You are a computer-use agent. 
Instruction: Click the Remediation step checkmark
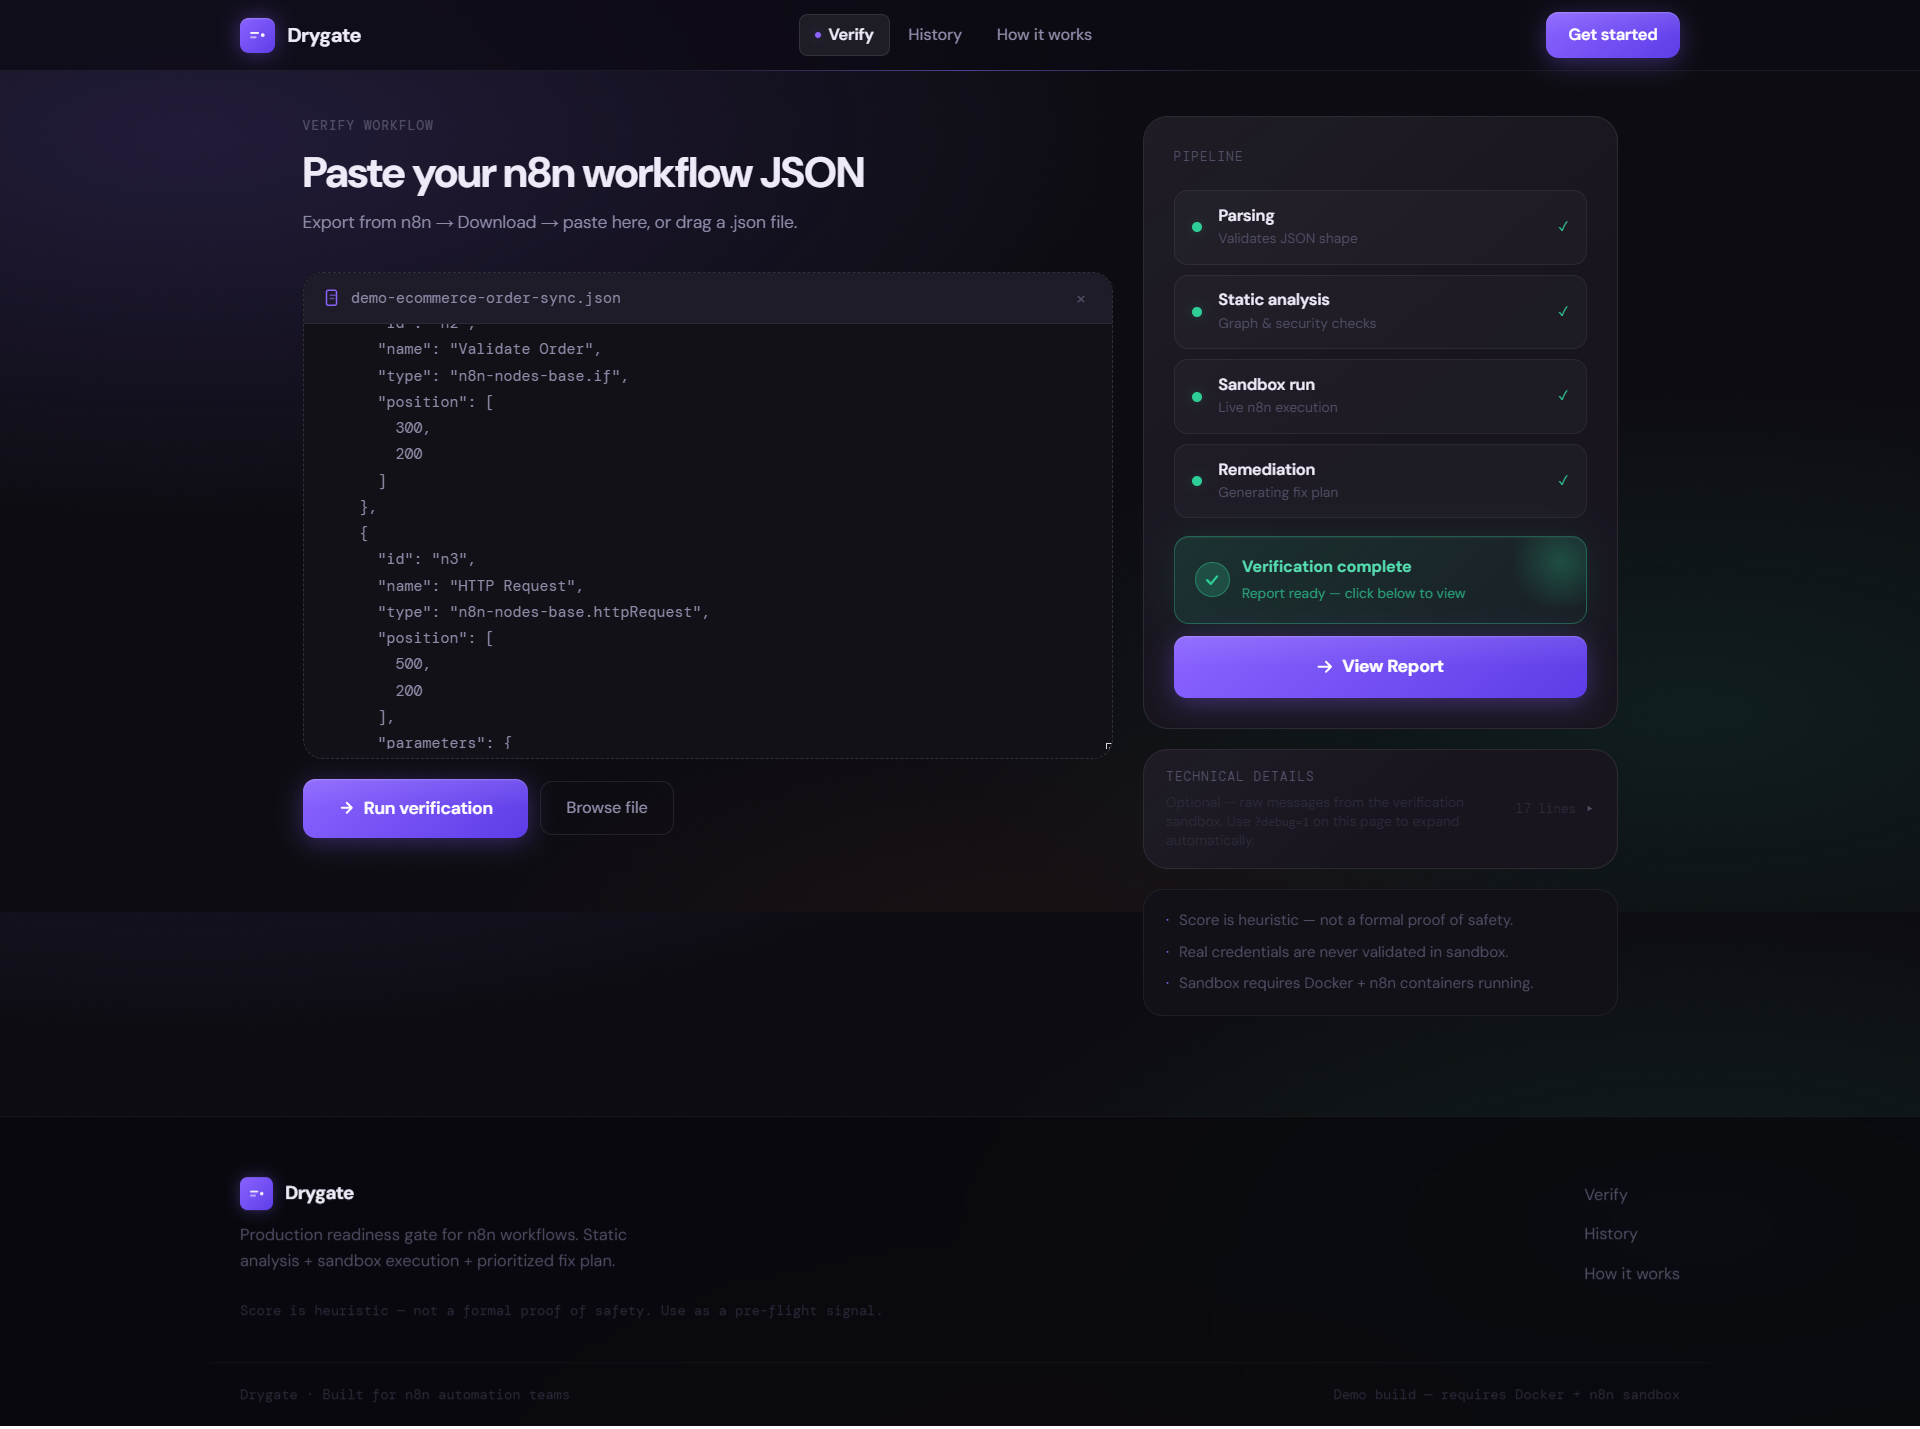pos(1563,481)
